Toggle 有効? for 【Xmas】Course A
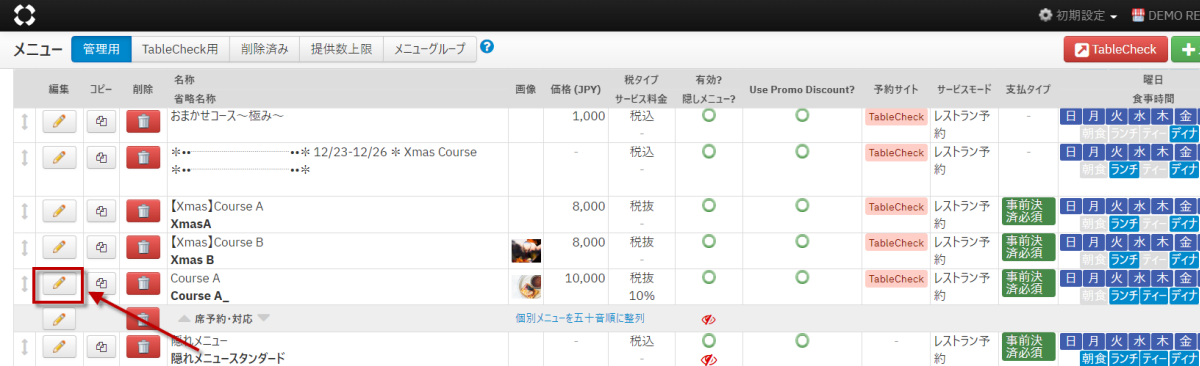1200x366 pixels. point(709,205)
